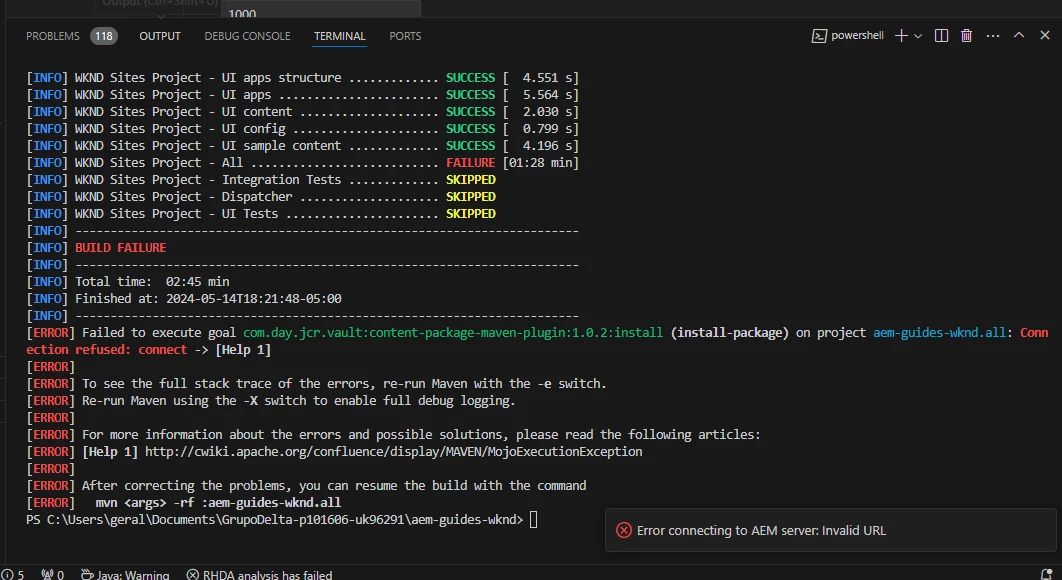Click 'RHDA analysis has failed' status item

click(259, 575)
